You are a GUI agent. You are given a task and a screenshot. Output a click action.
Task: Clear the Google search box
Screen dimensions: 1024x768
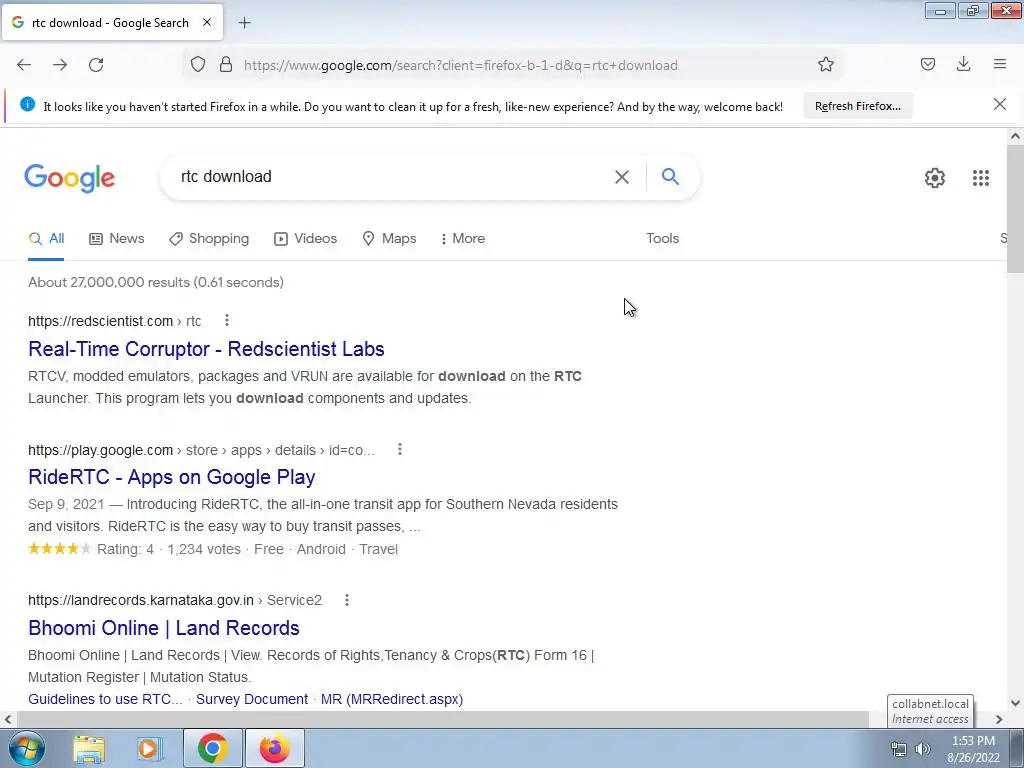coord(622,177)
